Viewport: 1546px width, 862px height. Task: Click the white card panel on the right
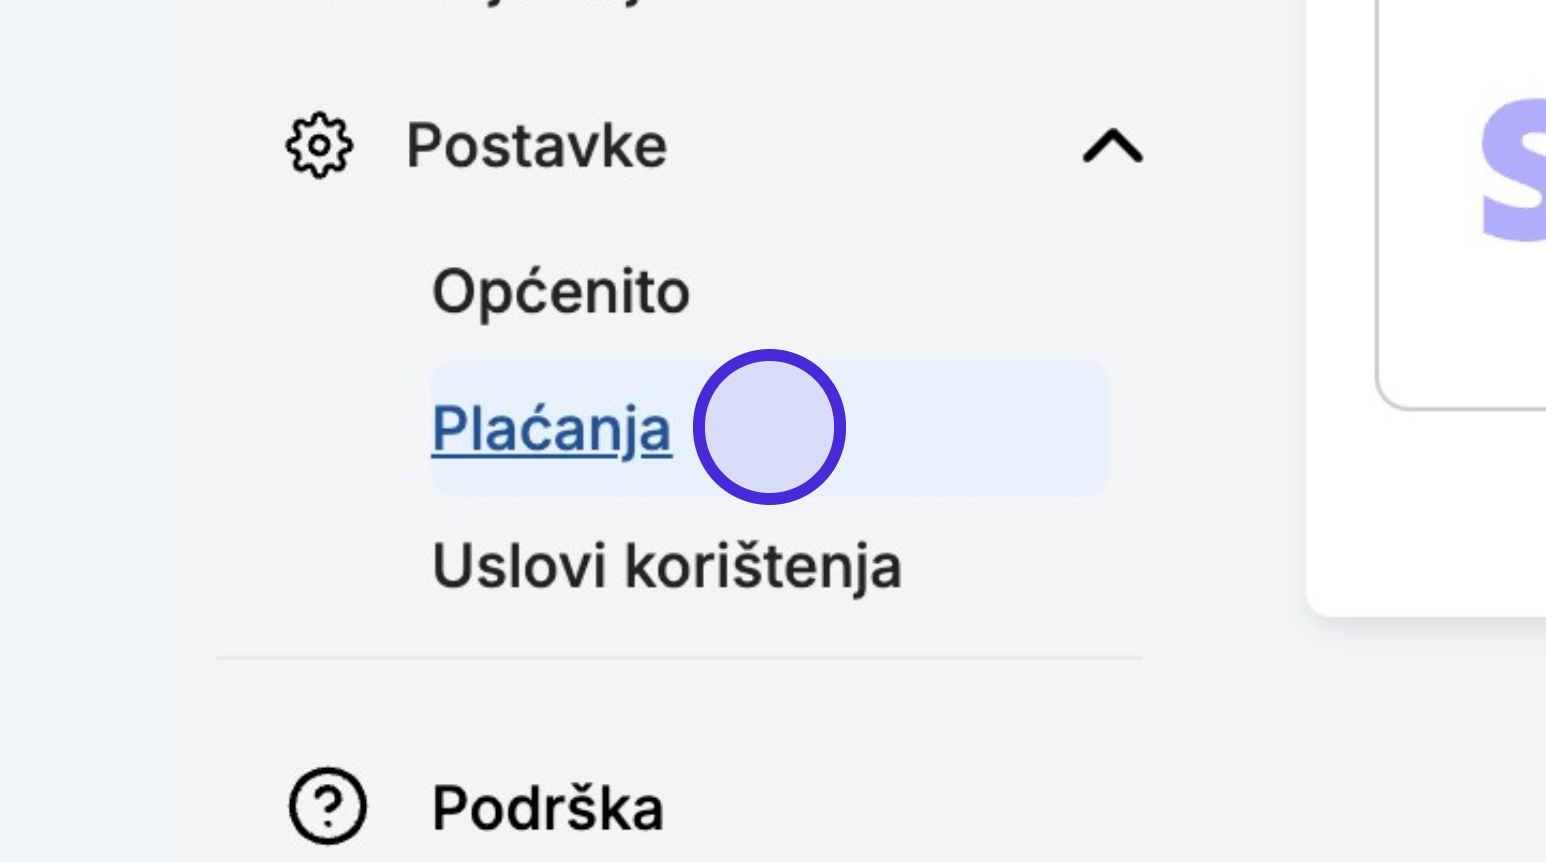[1426, 308]
